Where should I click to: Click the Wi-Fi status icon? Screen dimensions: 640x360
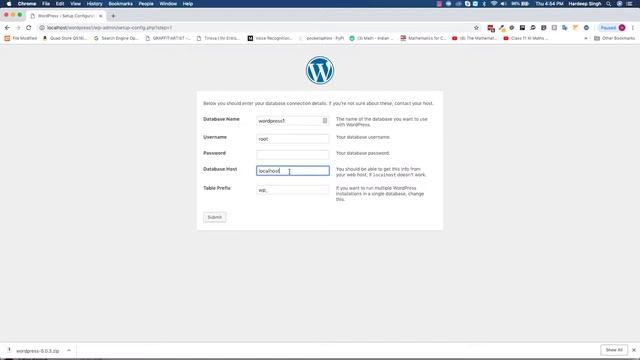click(494, 4)
